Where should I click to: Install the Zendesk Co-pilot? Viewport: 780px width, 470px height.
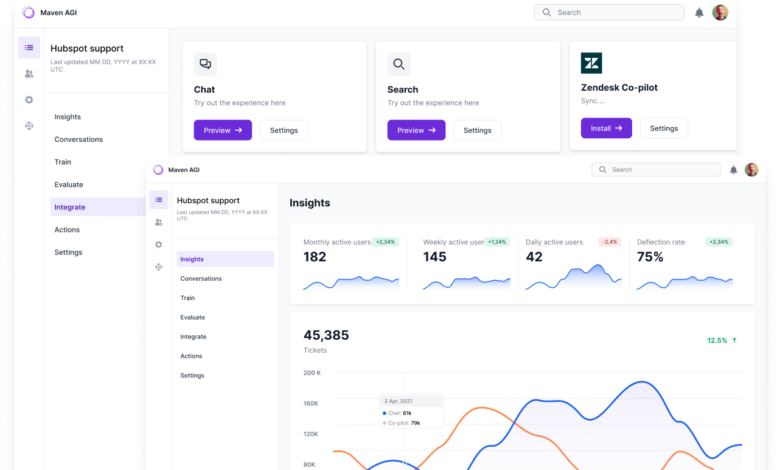[606, 128]
